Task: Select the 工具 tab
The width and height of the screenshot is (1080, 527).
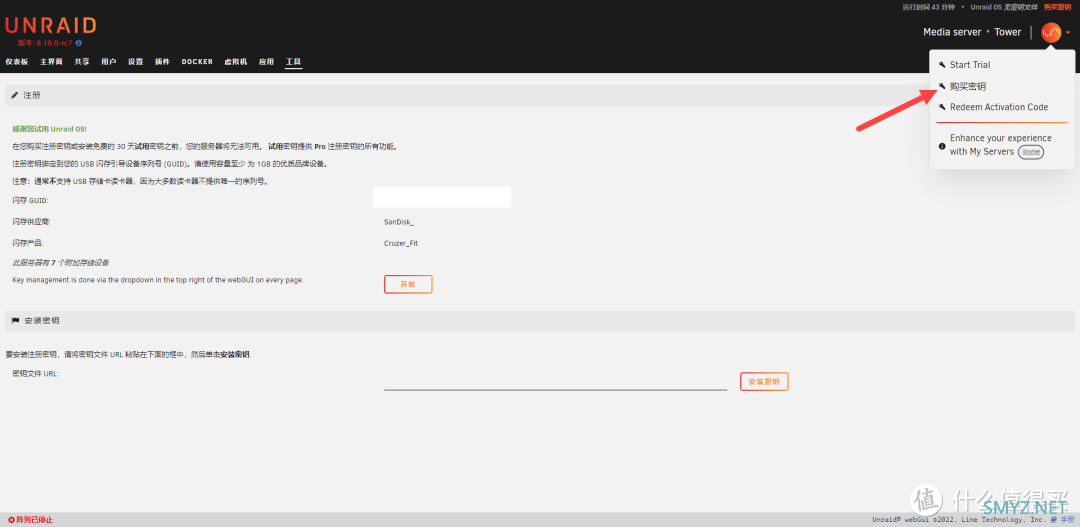Action: tap(293, 61)
